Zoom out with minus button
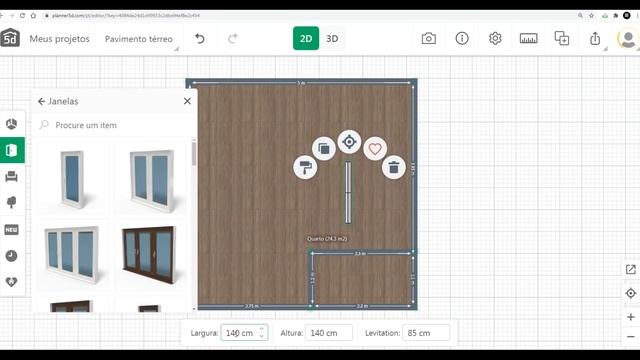640x360 pixels. tap(631, 337)
